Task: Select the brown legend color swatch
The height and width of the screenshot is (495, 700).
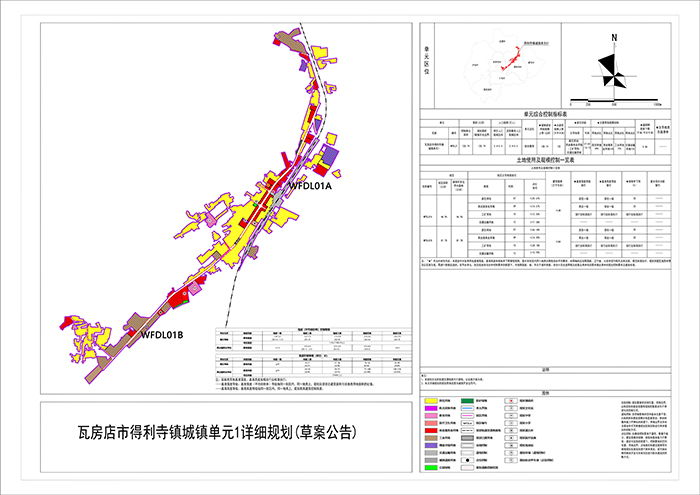Action: click(x=431, y=438)
